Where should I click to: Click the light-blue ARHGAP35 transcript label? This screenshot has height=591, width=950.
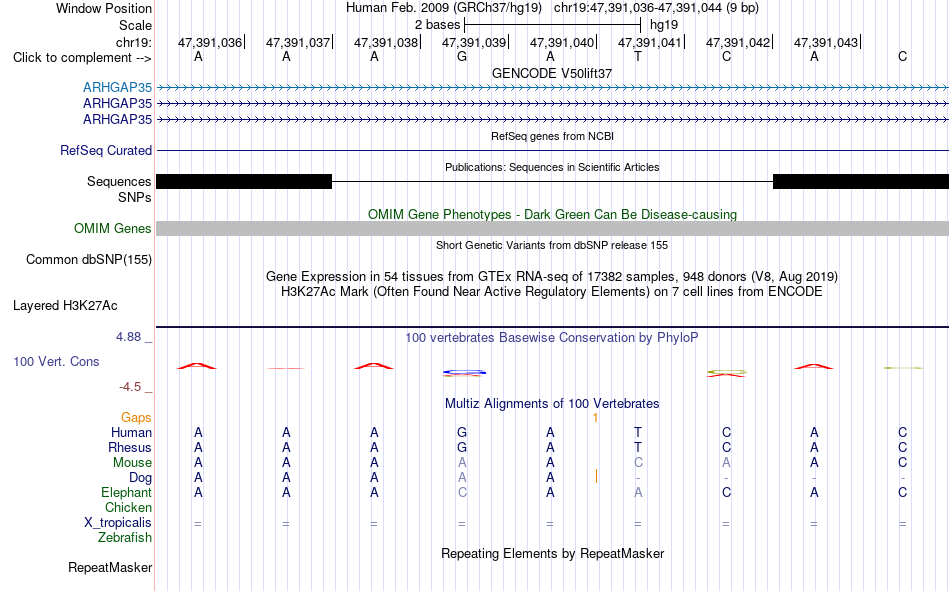tap(118, 87)
